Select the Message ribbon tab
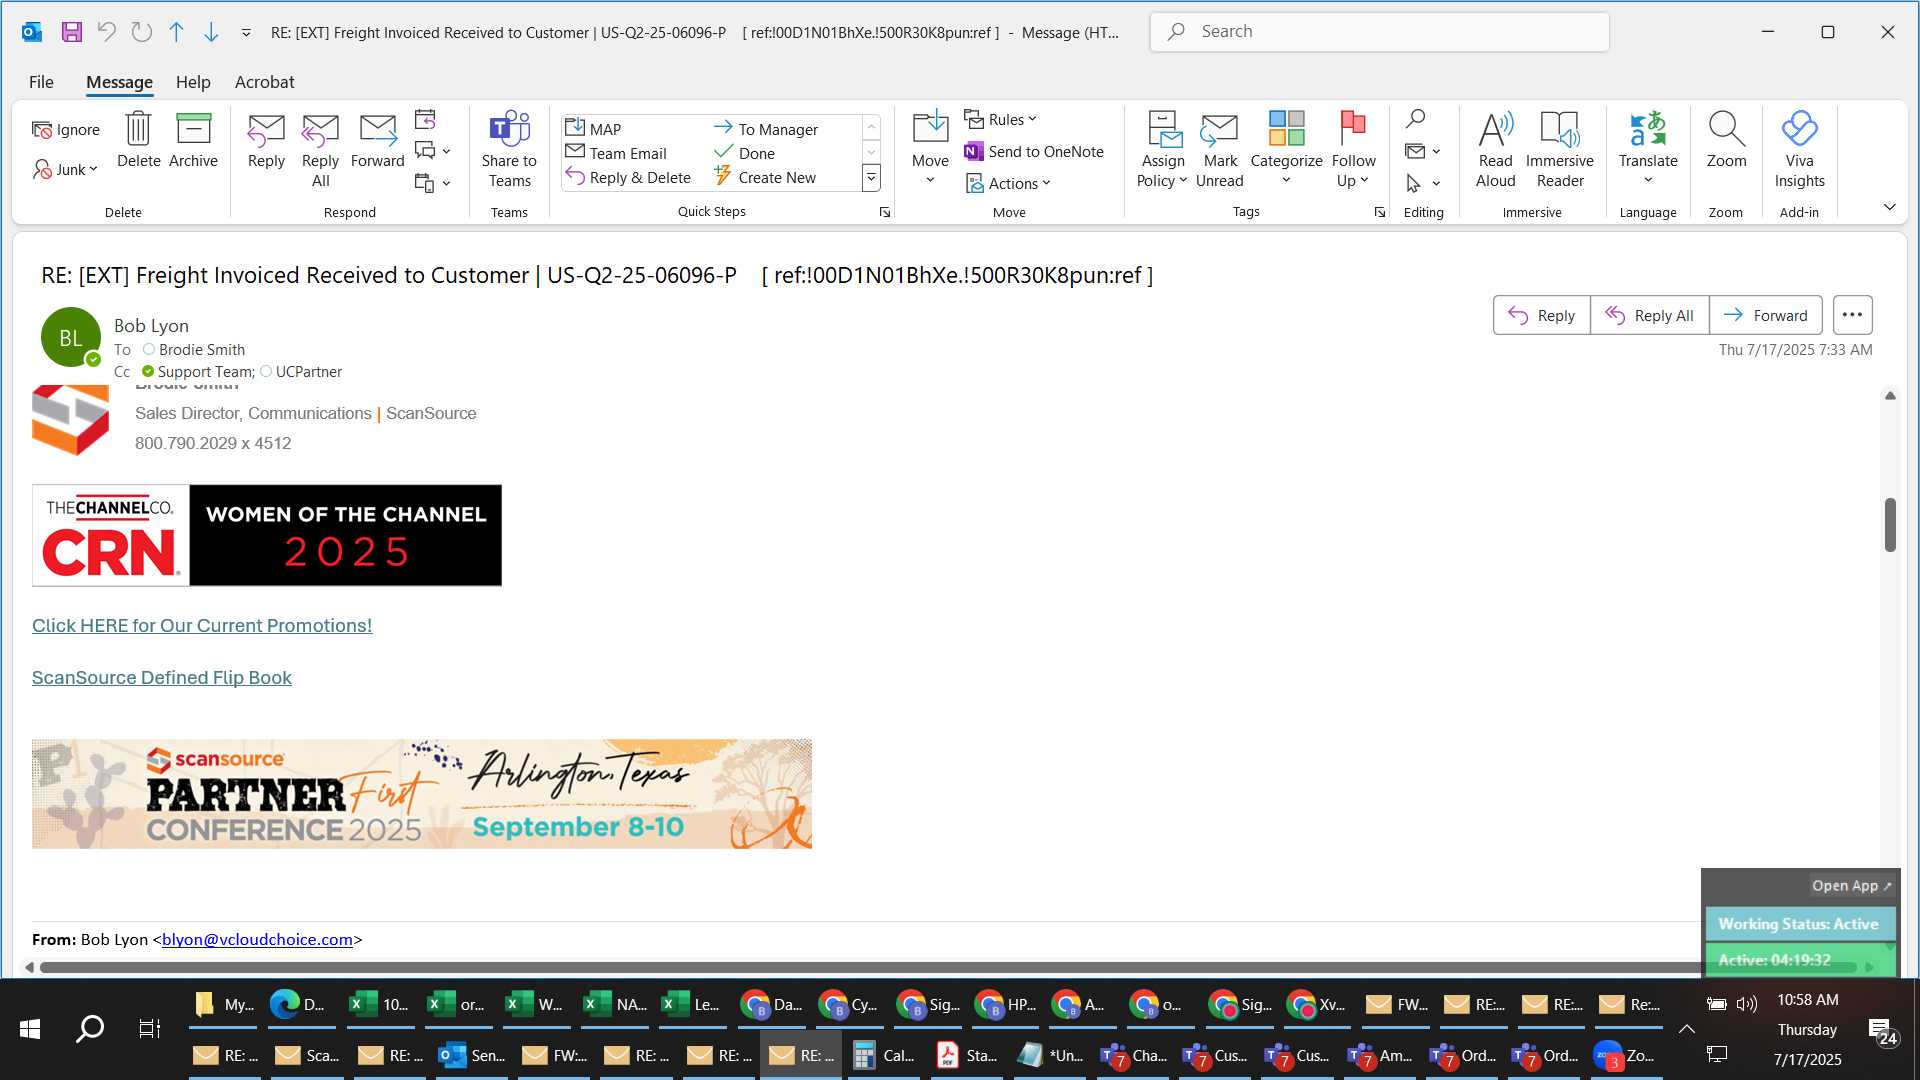This screenshot has width=1920, height=1080. (x=119, y=82)
